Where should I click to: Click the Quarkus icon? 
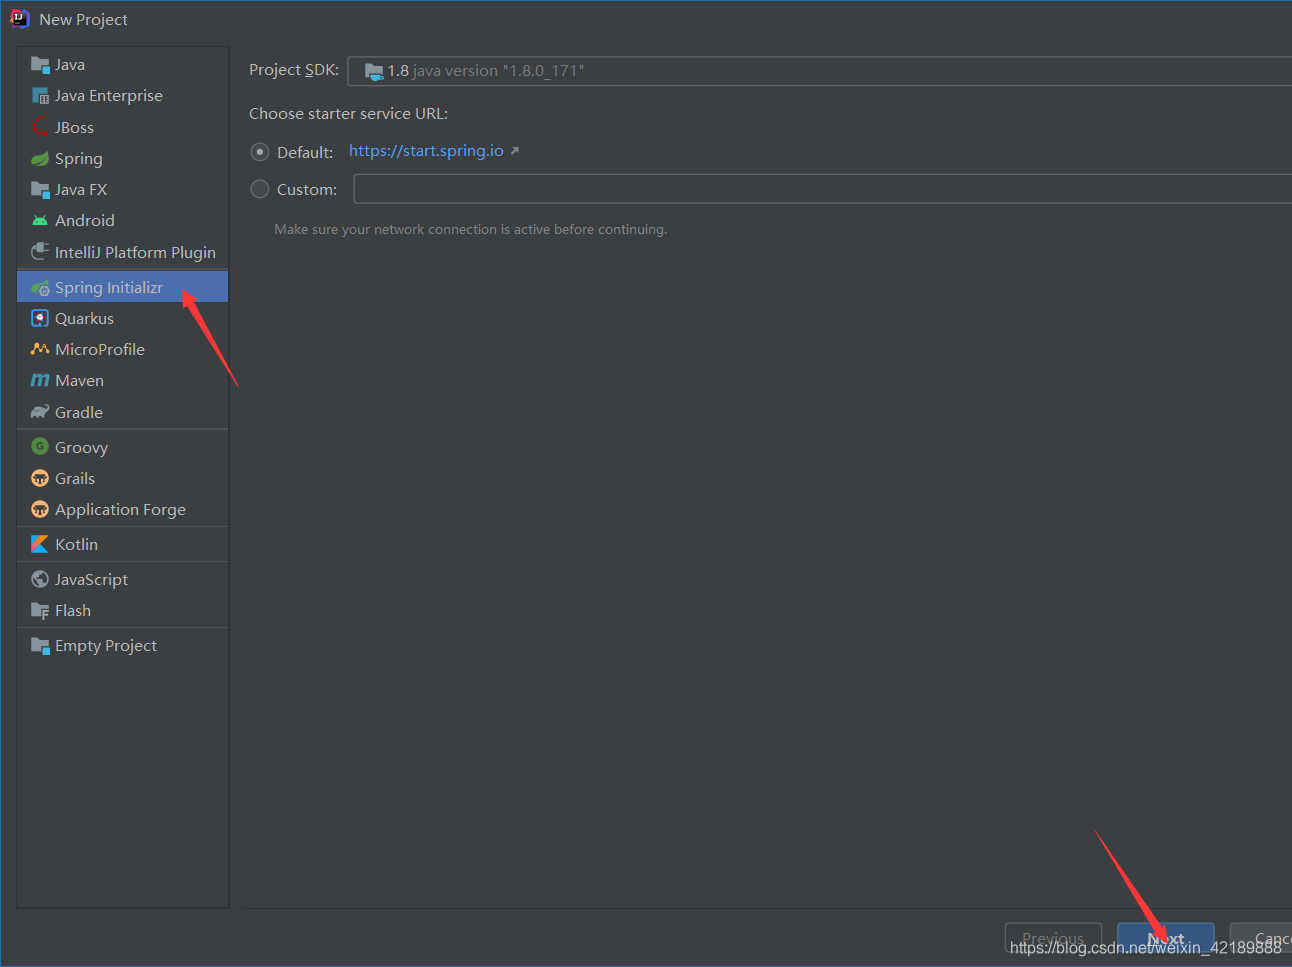click(40, 318)
